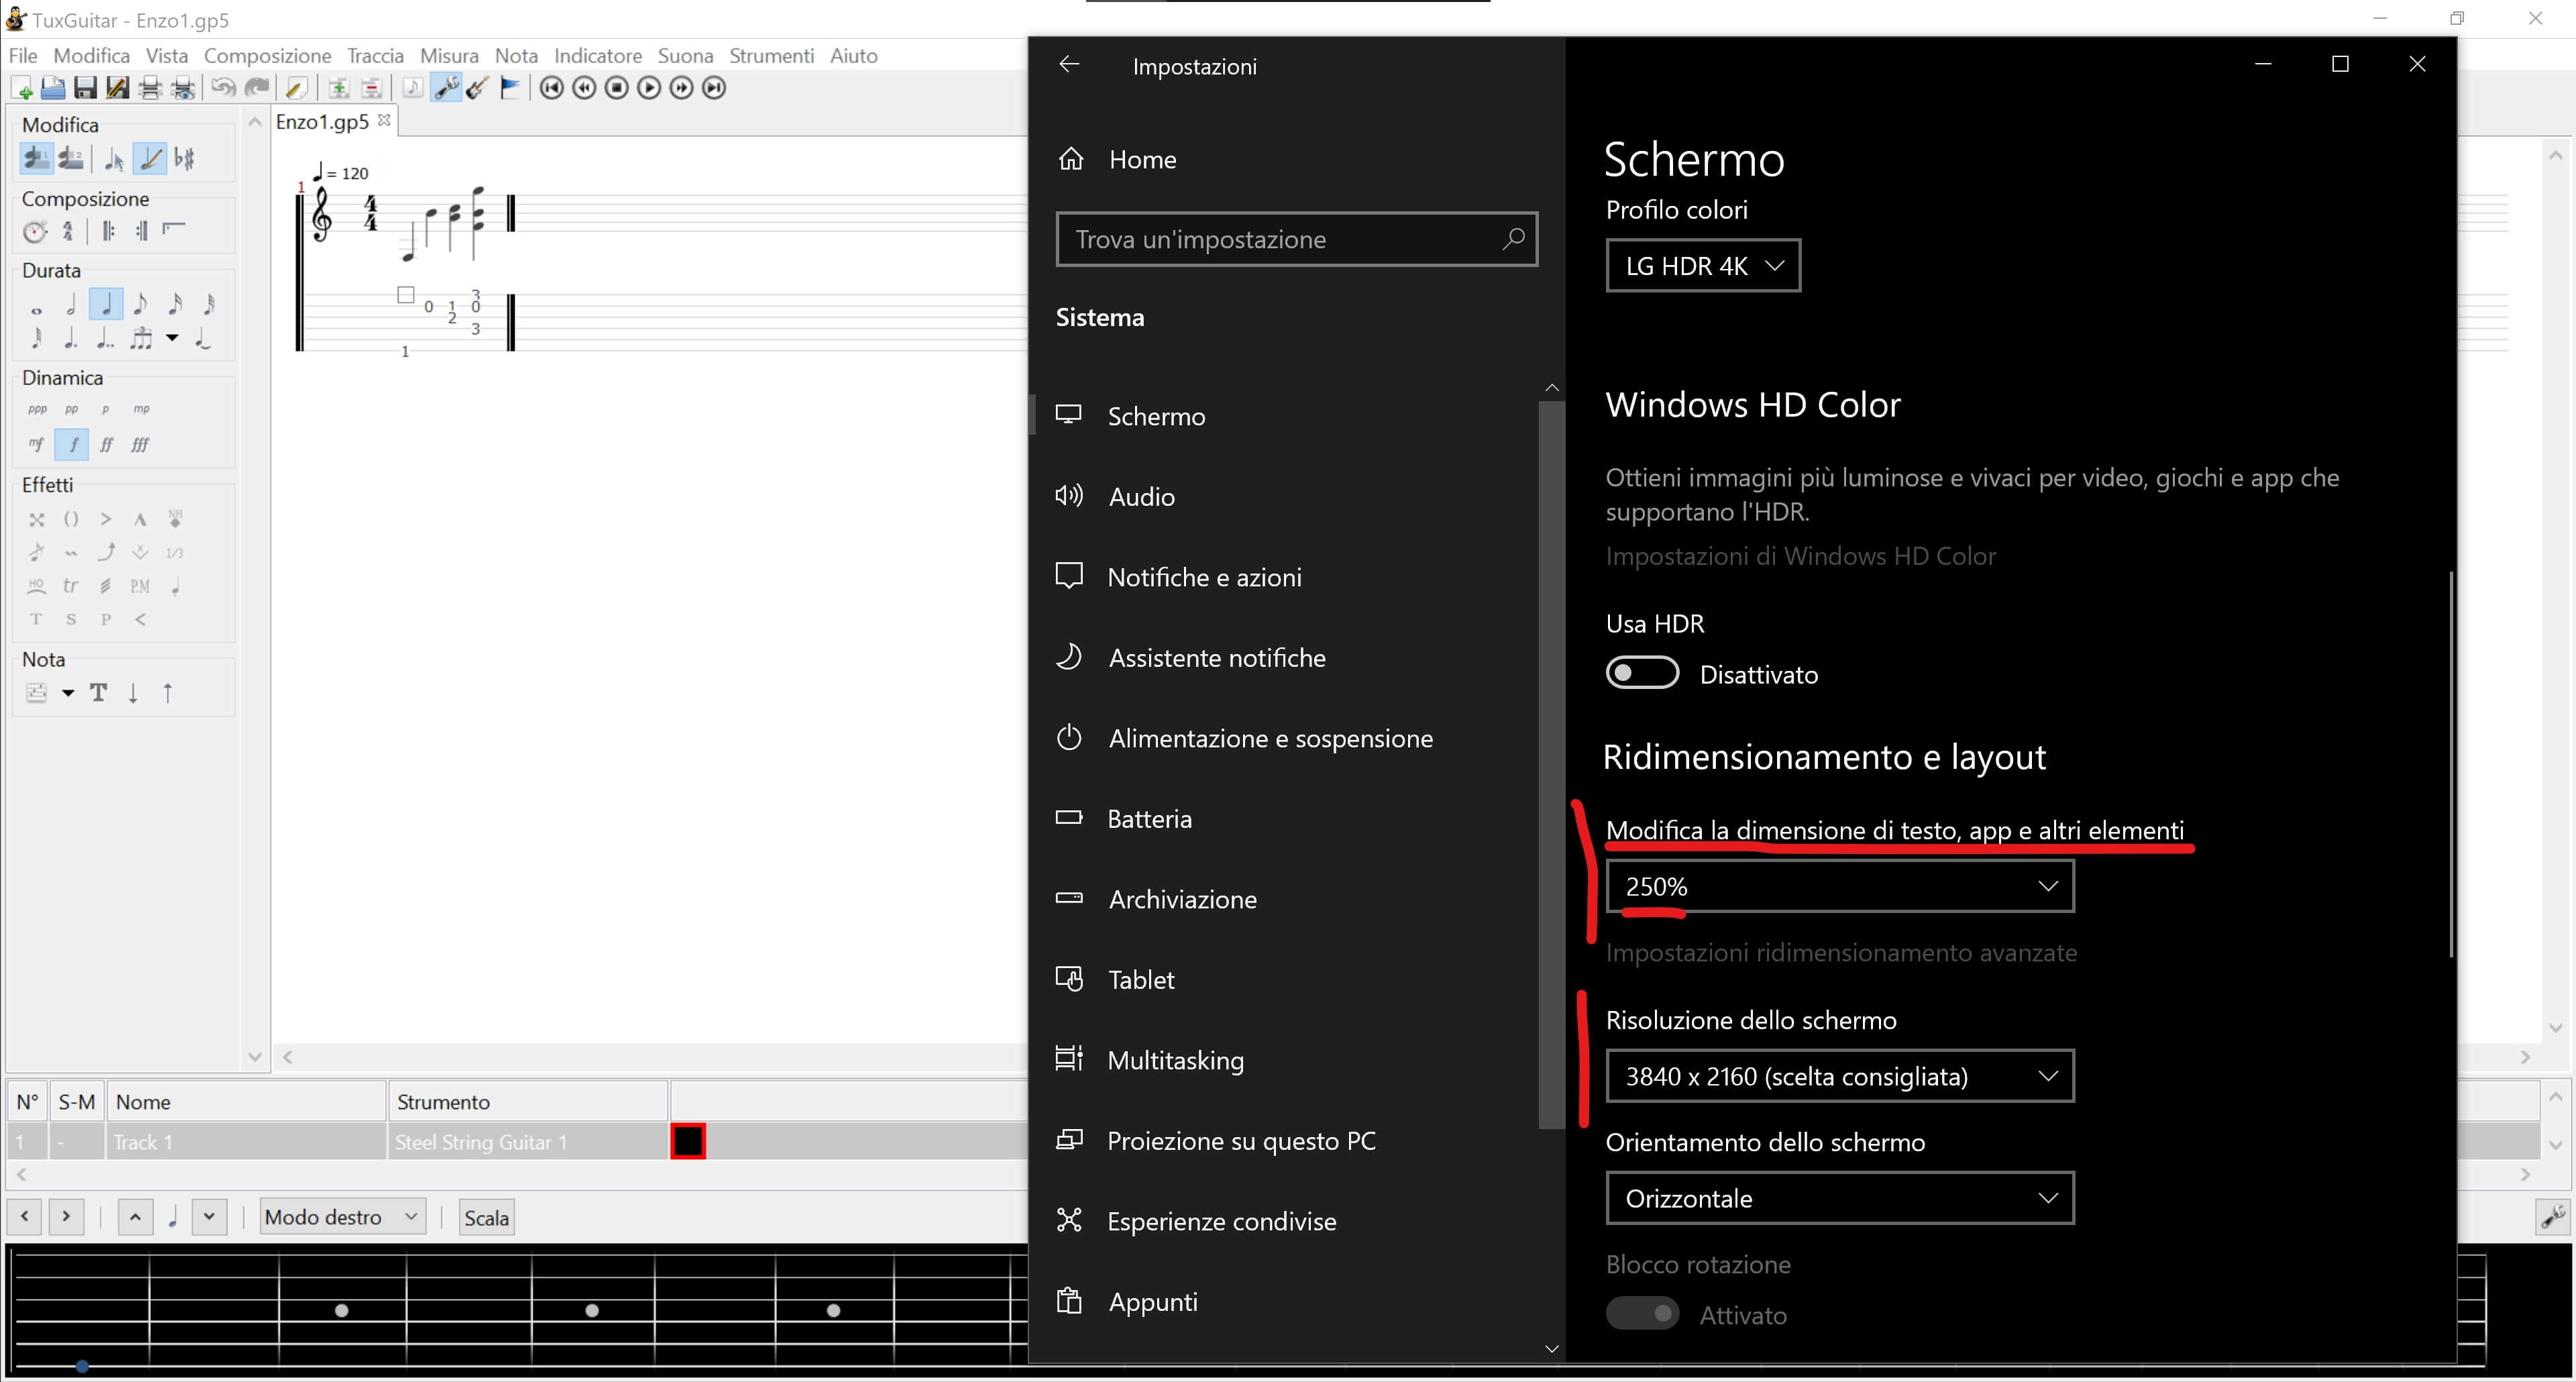Click the save file toolbar icon
The height and width of the screenshot is (1382, 2576).
[x=85, y=88]
